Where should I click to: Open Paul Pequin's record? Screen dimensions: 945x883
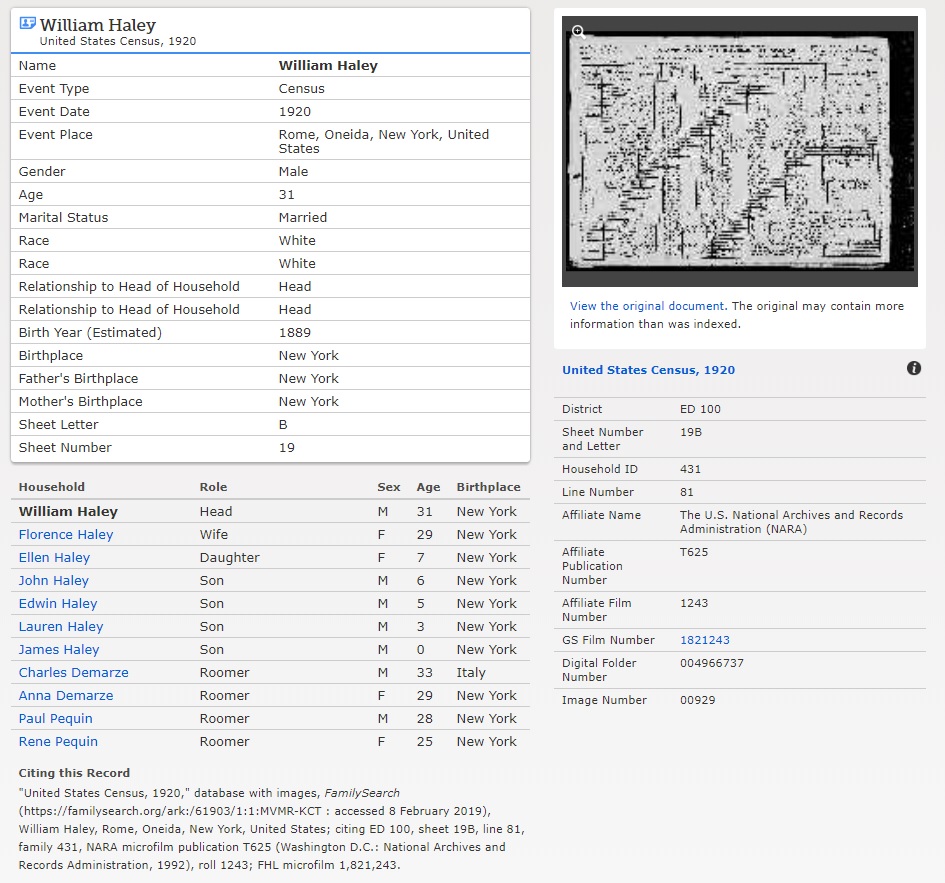coord(55,718)
